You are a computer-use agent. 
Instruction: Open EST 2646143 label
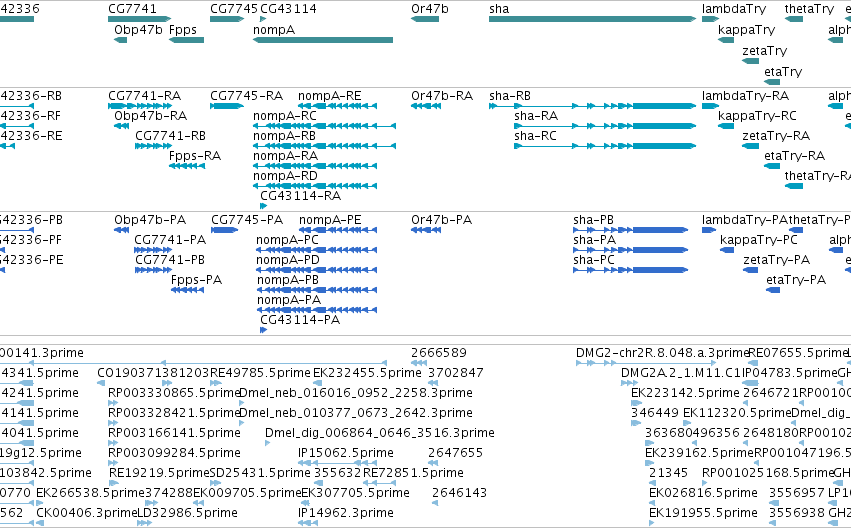460,493
